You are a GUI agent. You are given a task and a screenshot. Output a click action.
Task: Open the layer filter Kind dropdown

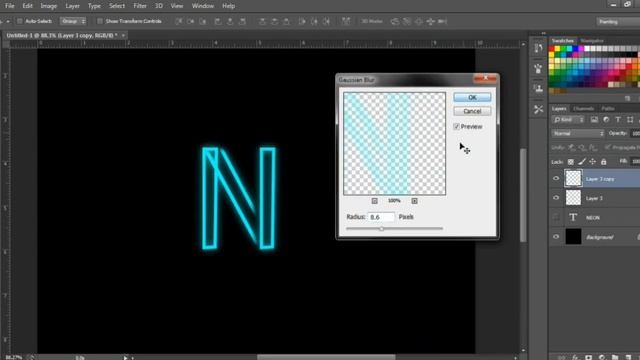[568, 120]
